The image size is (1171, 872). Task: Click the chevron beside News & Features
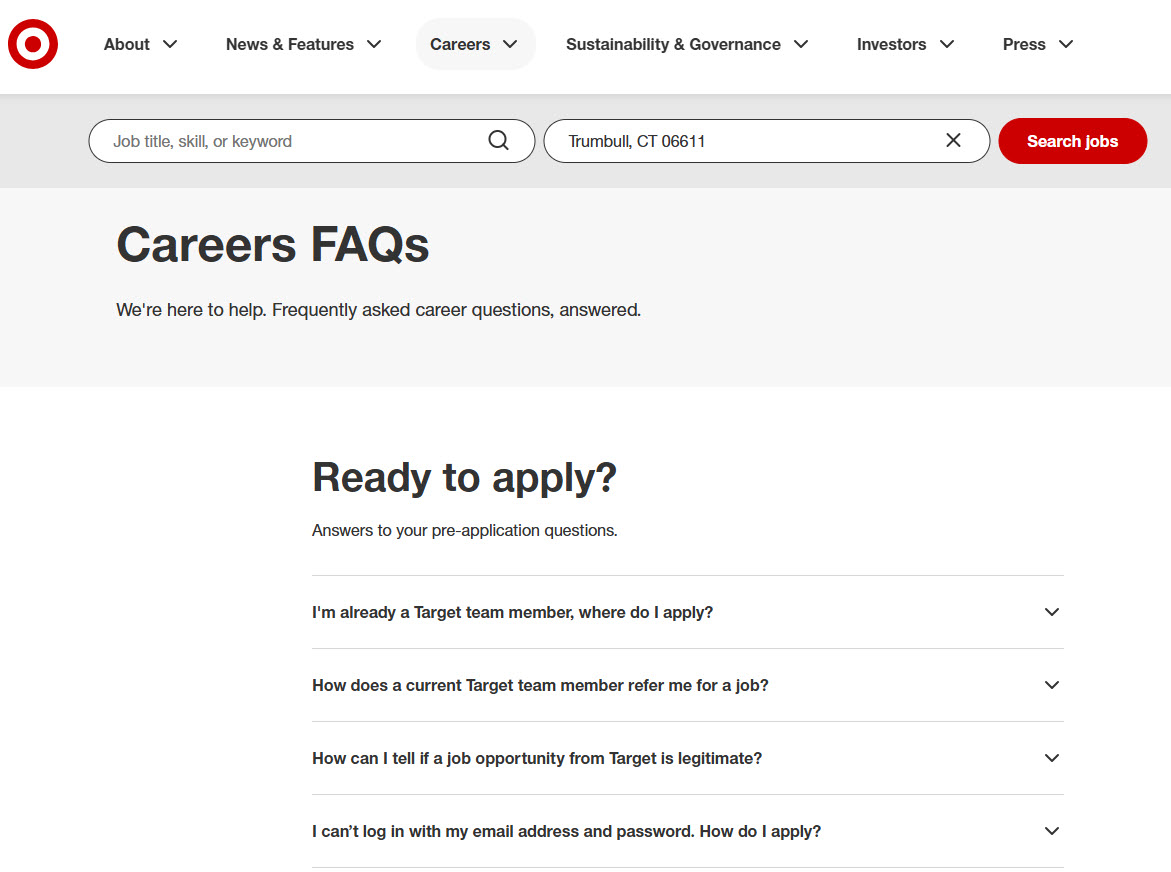click(374, 44)
